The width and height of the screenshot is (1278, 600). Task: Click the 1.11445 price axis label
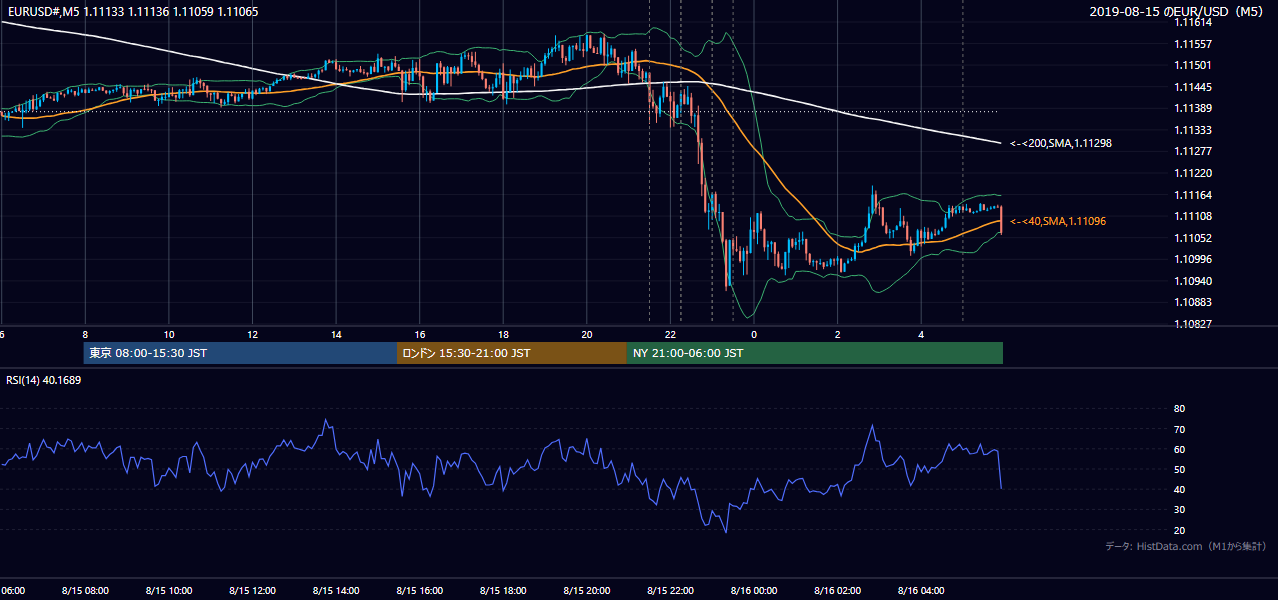point(1192,87)
